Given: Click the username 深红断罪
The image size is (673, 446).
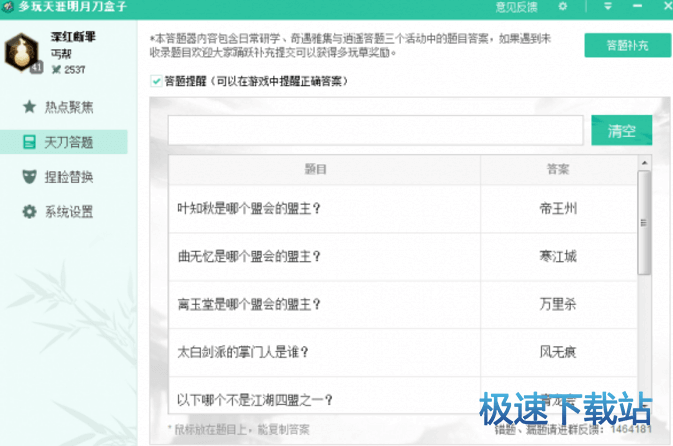Looking at the screenshot, I should point(73,37).
